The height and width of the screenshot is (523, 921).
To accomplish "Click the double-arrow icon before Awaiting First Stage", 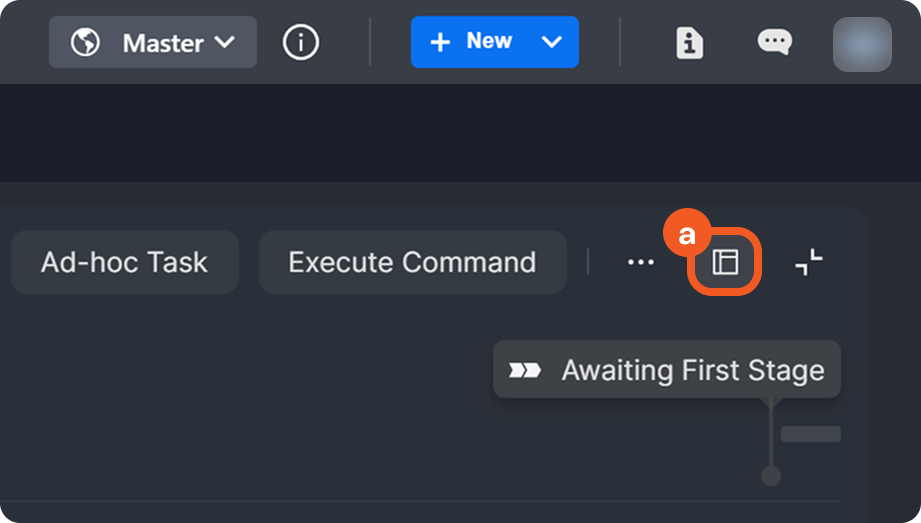I will click(x=525, y=370).
